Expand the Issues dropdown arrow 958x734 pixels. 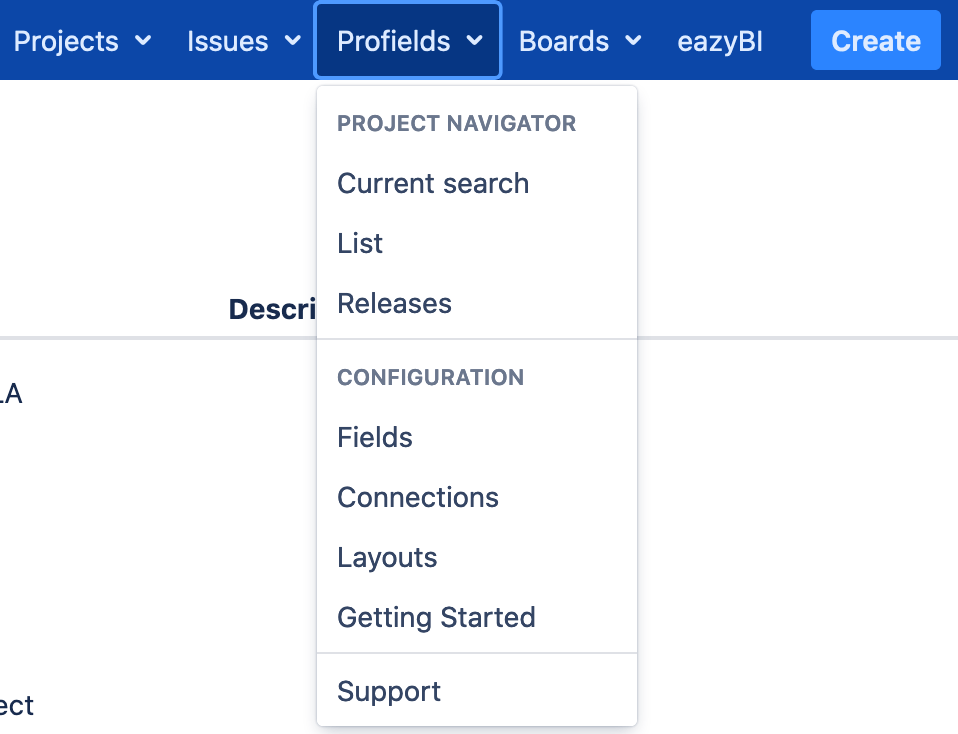point(293,41)
